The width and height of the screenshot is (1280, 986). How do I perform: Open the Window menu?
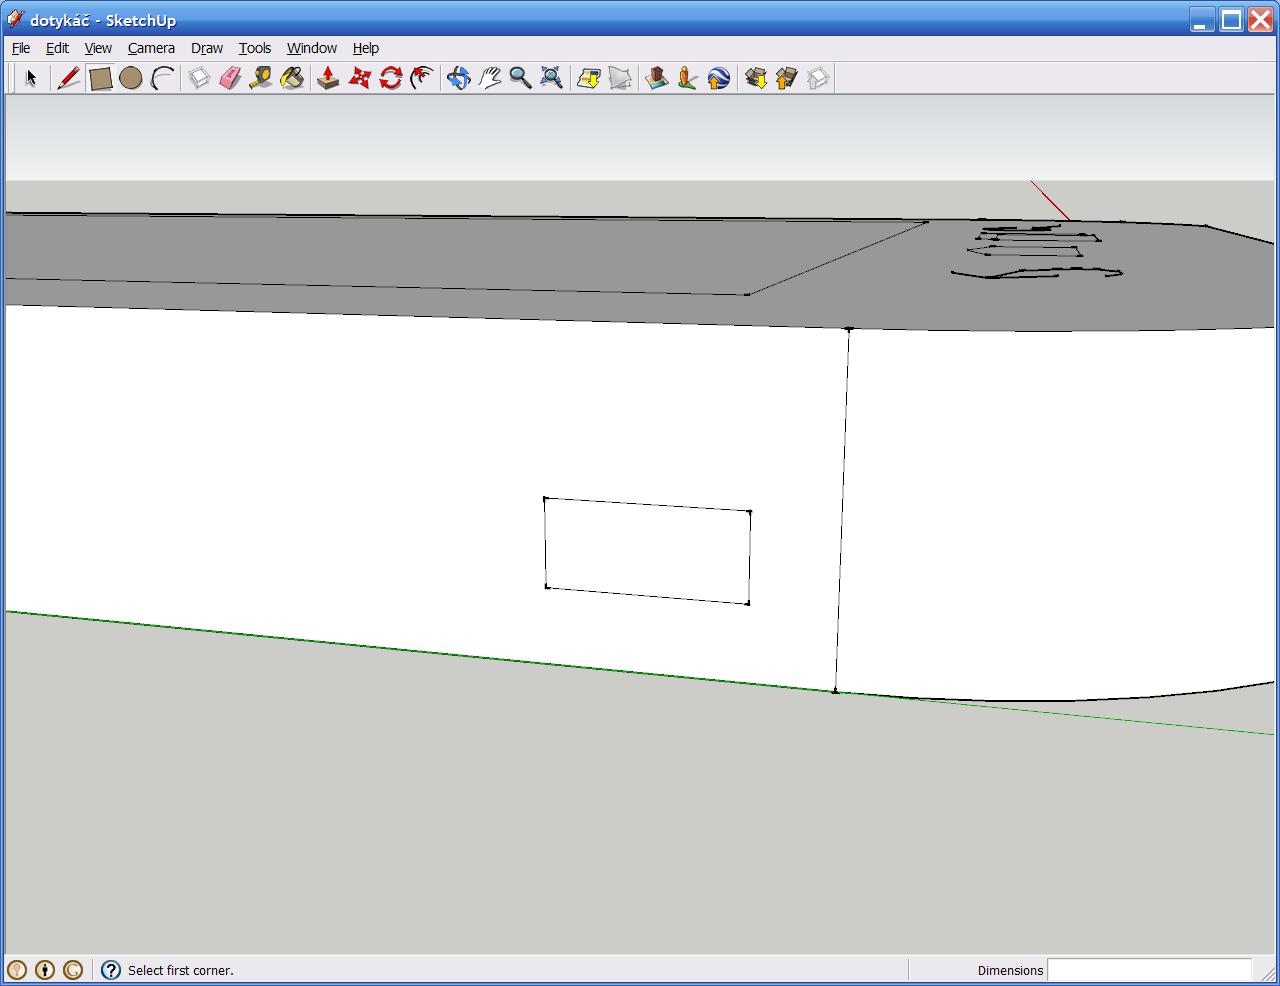point(311,48)
